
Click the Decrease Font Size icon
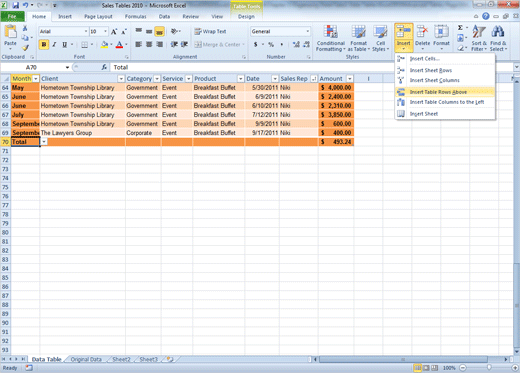tap(124, 32)
